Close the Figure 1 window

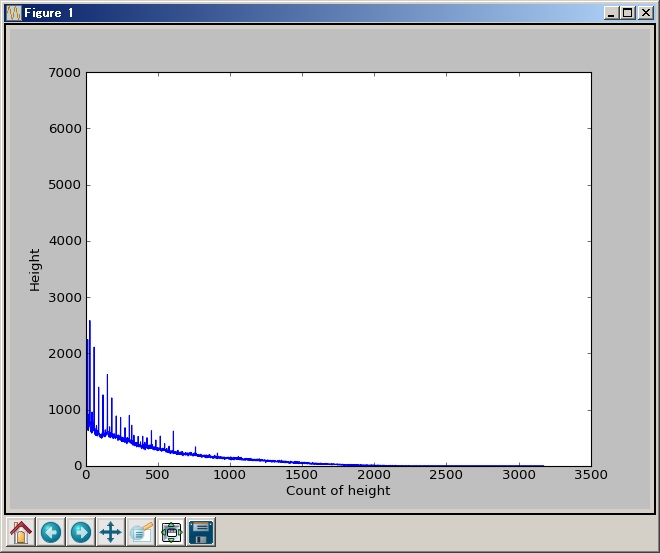[x=645, y=13]
